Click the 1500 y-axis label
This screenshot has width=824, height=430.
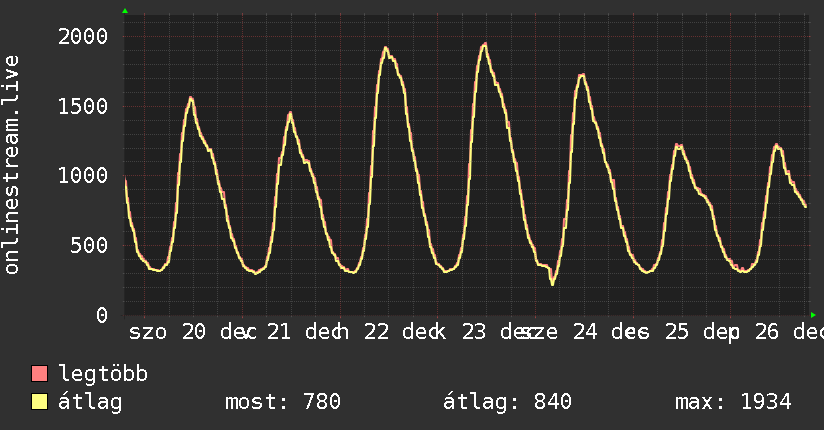tap(83, 107)
